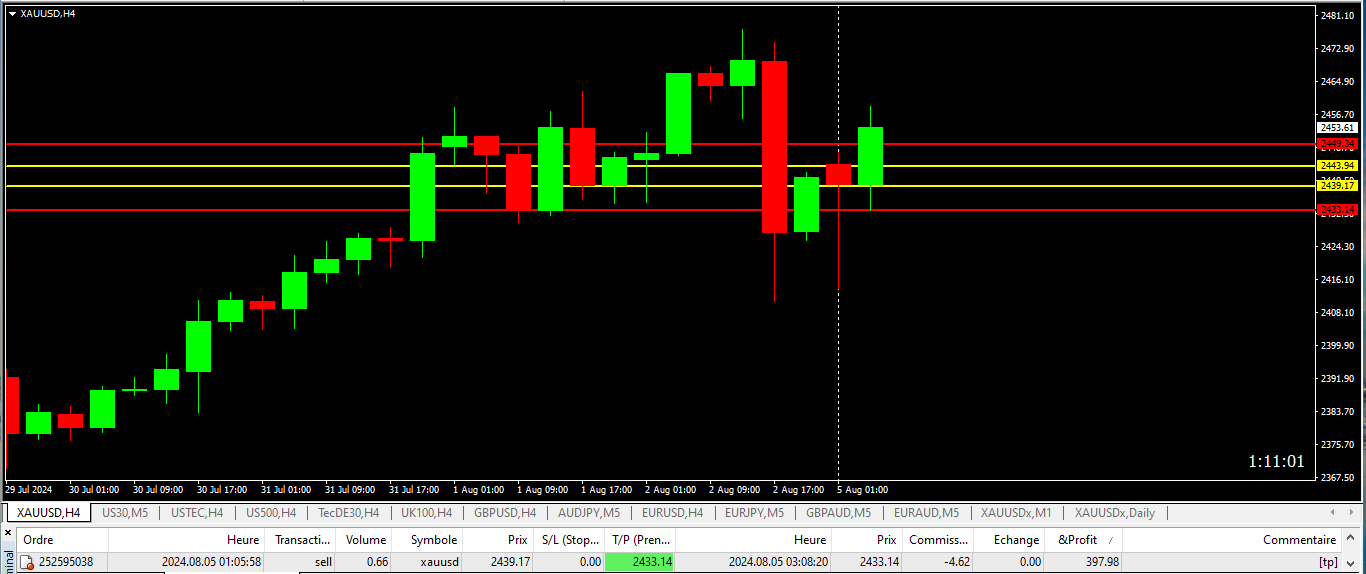Click the '29 Jul 2024' time axis label
Viewport: 1366px width, 574px height.
coord(29,490)
